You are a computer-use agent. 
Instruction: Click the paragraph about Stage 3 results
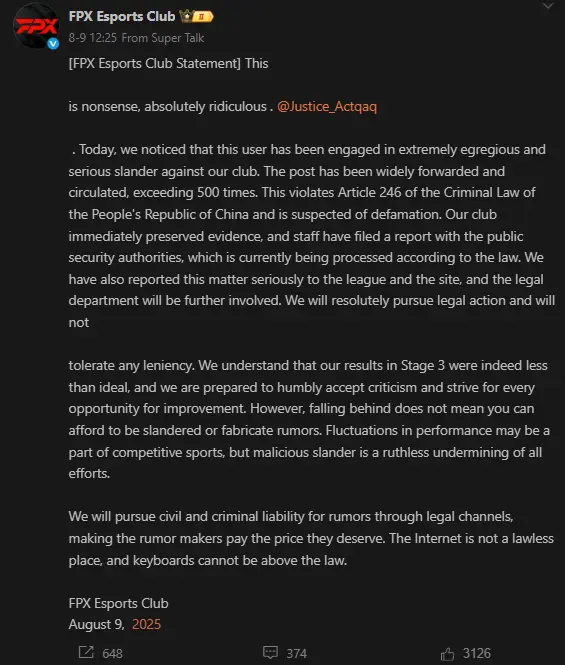pyautogui.click(x=309, y=419)
